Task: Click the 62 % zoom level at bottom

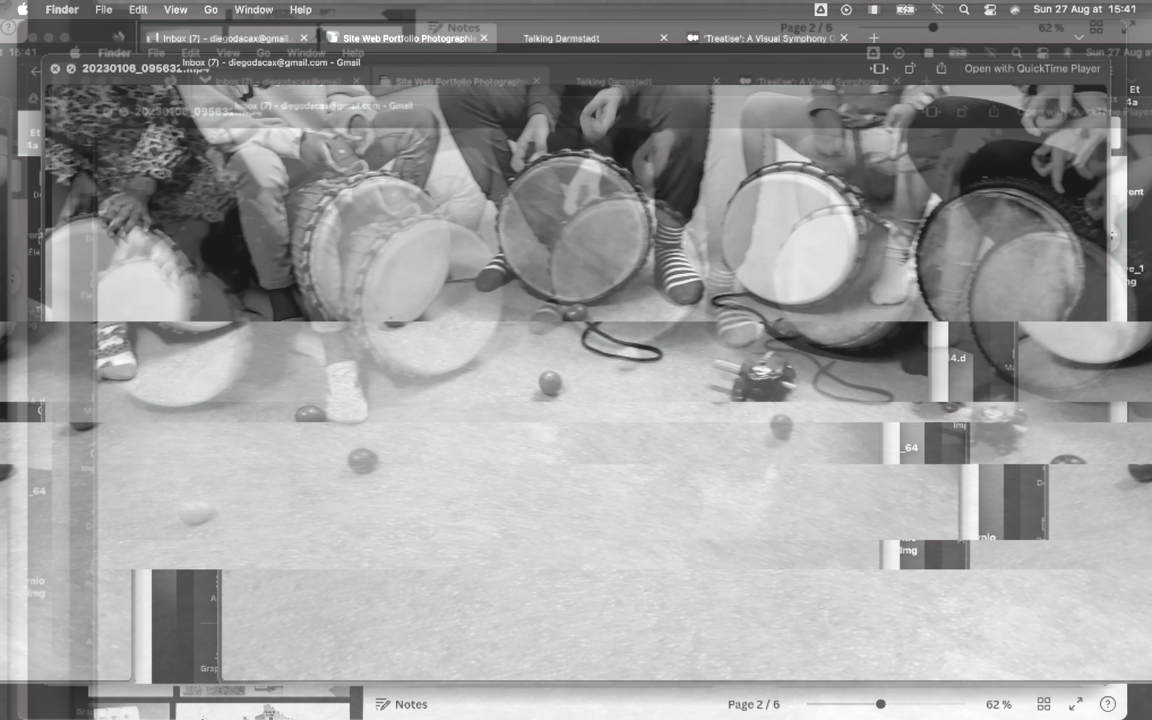Action: click(998, 704)
